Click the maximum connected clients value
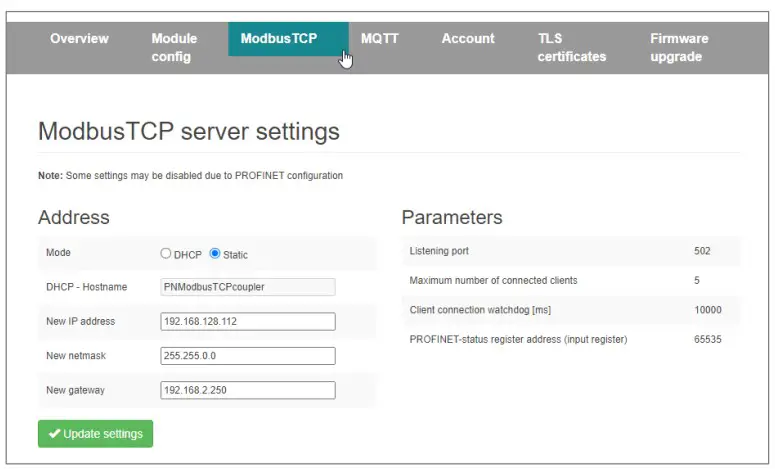The height and width of the screenshot is (469, 775). (x=697, y=281)
